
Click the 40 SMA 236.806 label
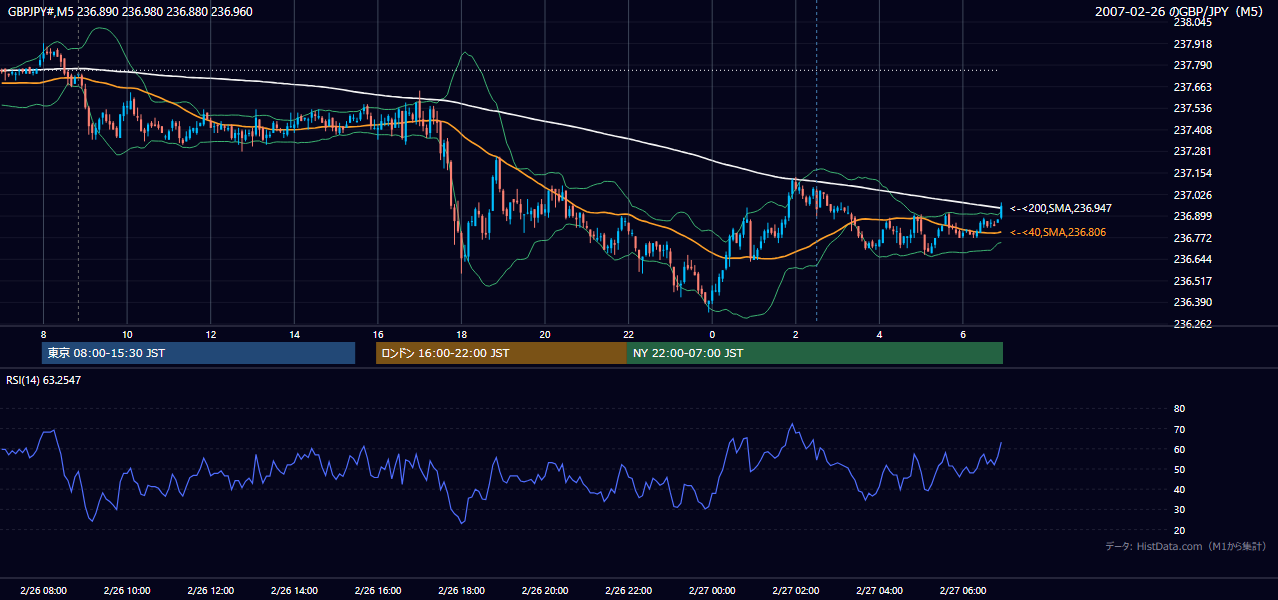click(x=1057, y=232)
